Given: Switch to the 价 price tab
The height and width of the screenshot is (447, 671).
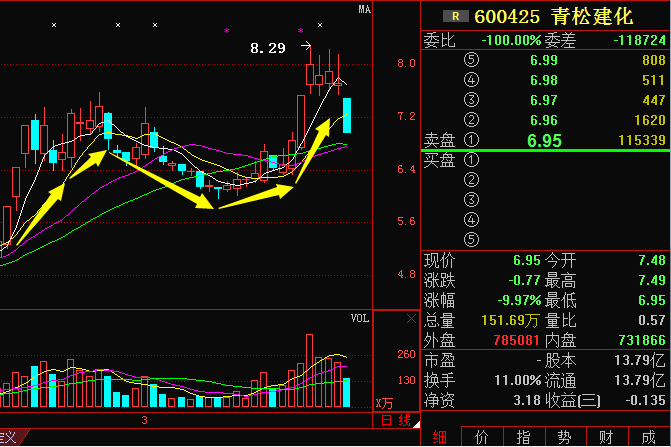Looking at the screenshot, I should (x=481, y=437).
